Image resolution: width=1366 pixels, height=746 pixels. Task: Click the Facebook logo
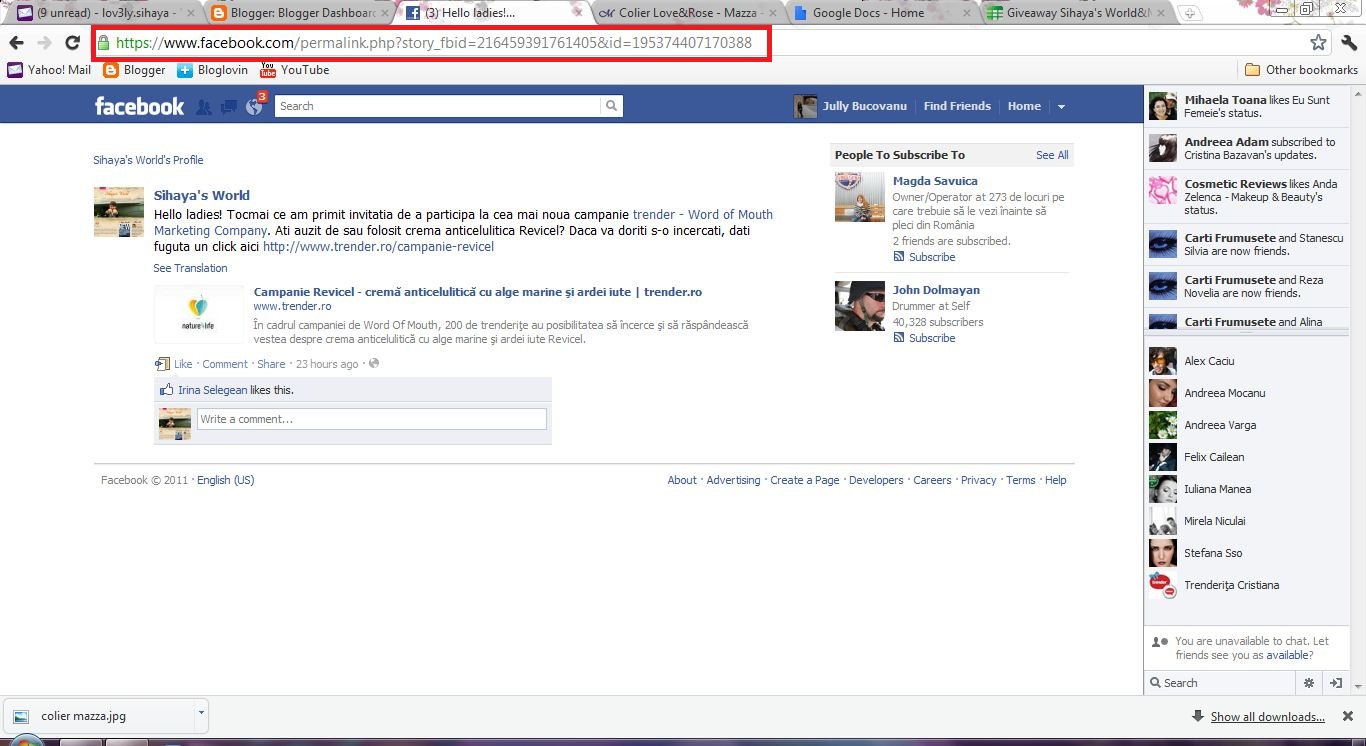pos(139,106)
